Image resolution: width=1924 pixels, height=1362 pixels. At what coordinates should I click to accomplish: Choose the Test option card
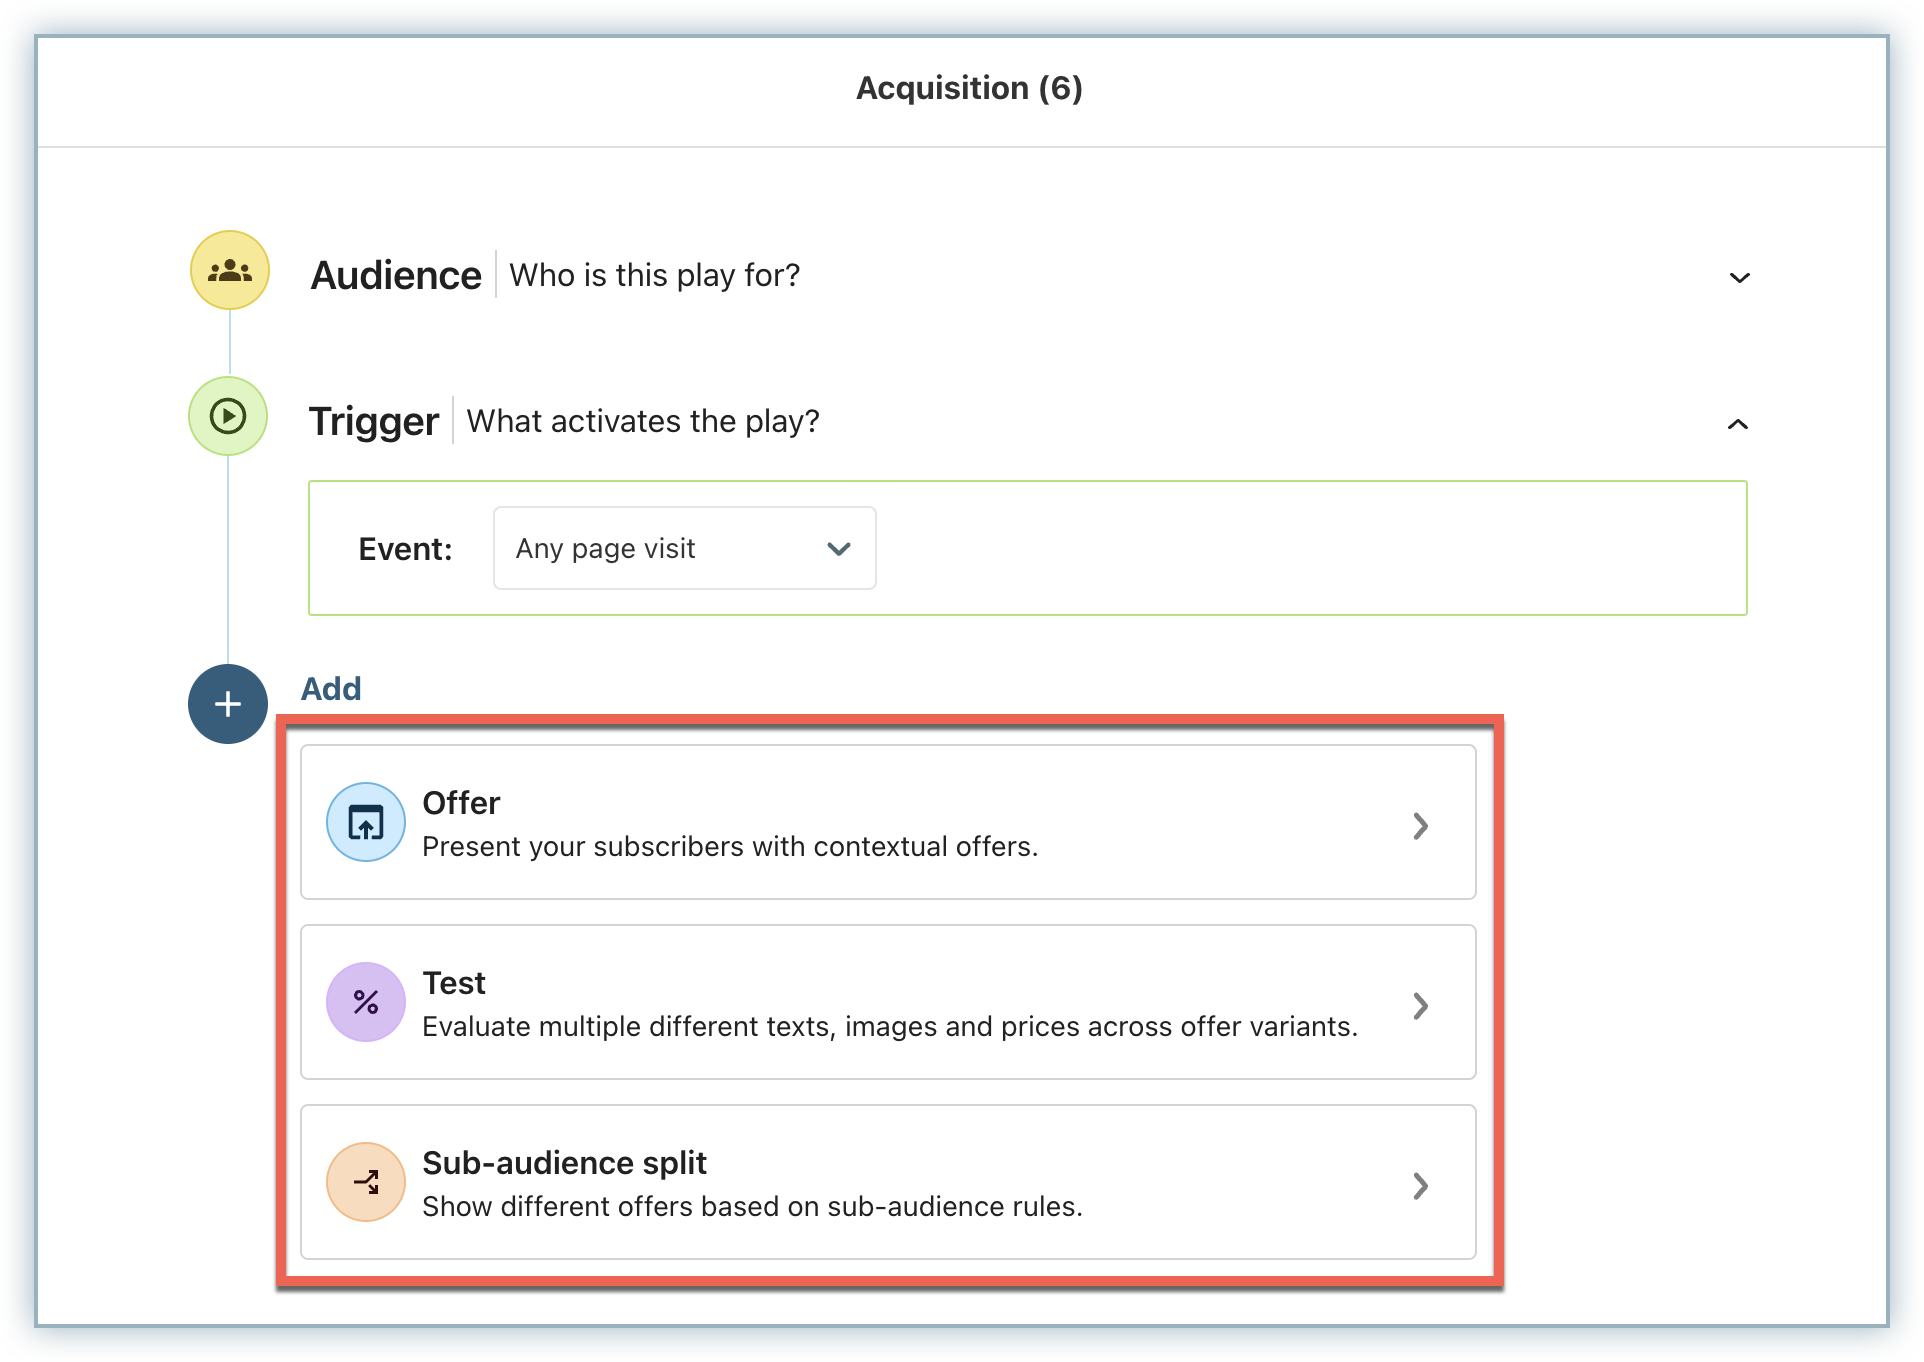point(888,1002)
